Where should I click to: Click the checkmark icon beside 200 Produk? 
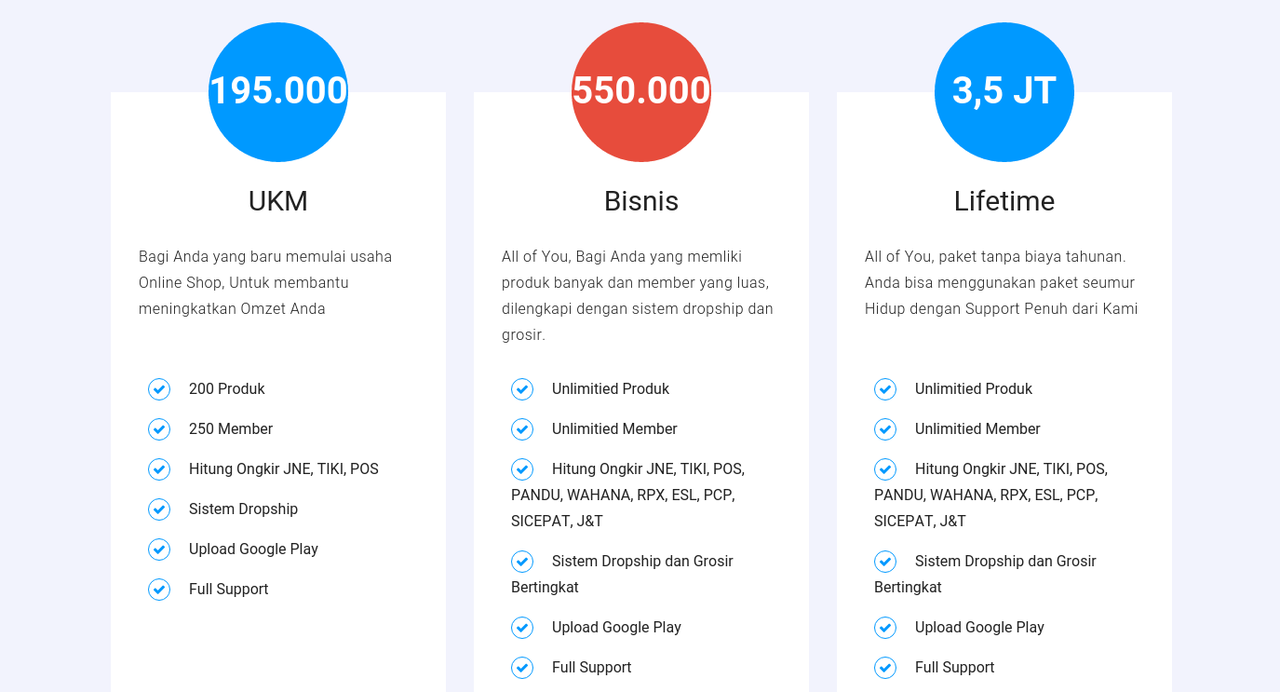point(159,389)
